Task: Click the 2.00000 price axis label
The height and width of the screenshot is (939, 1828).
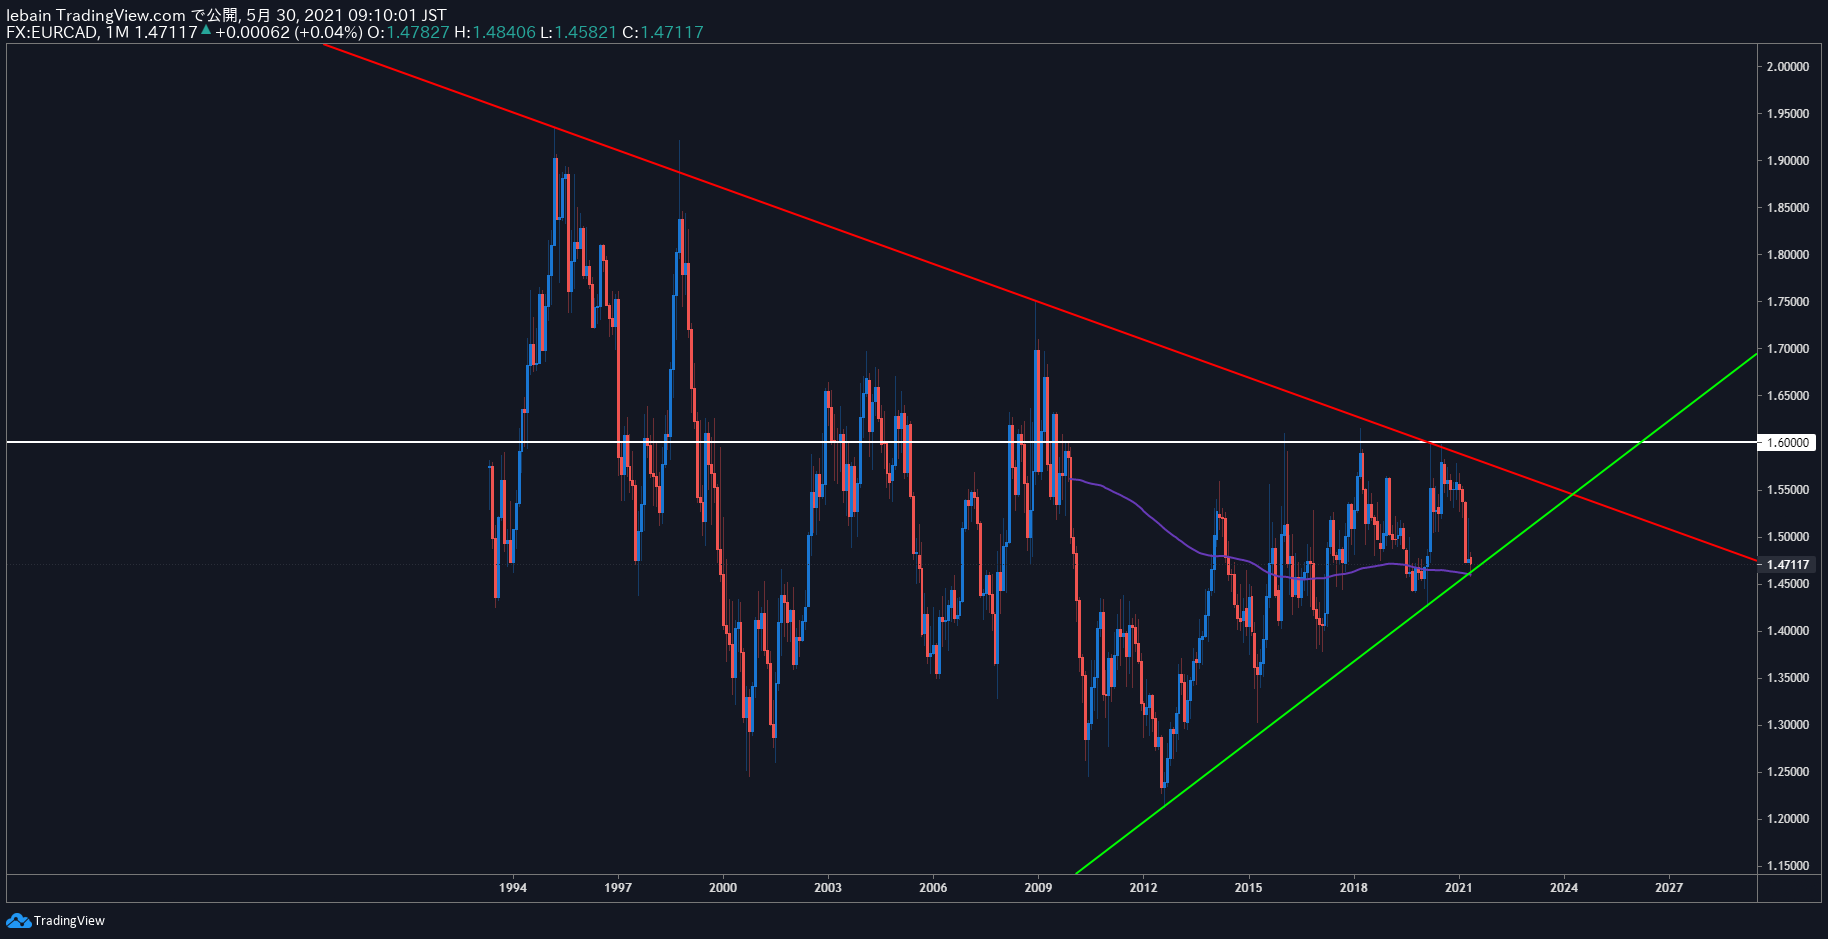Action: coord(1788,67)
